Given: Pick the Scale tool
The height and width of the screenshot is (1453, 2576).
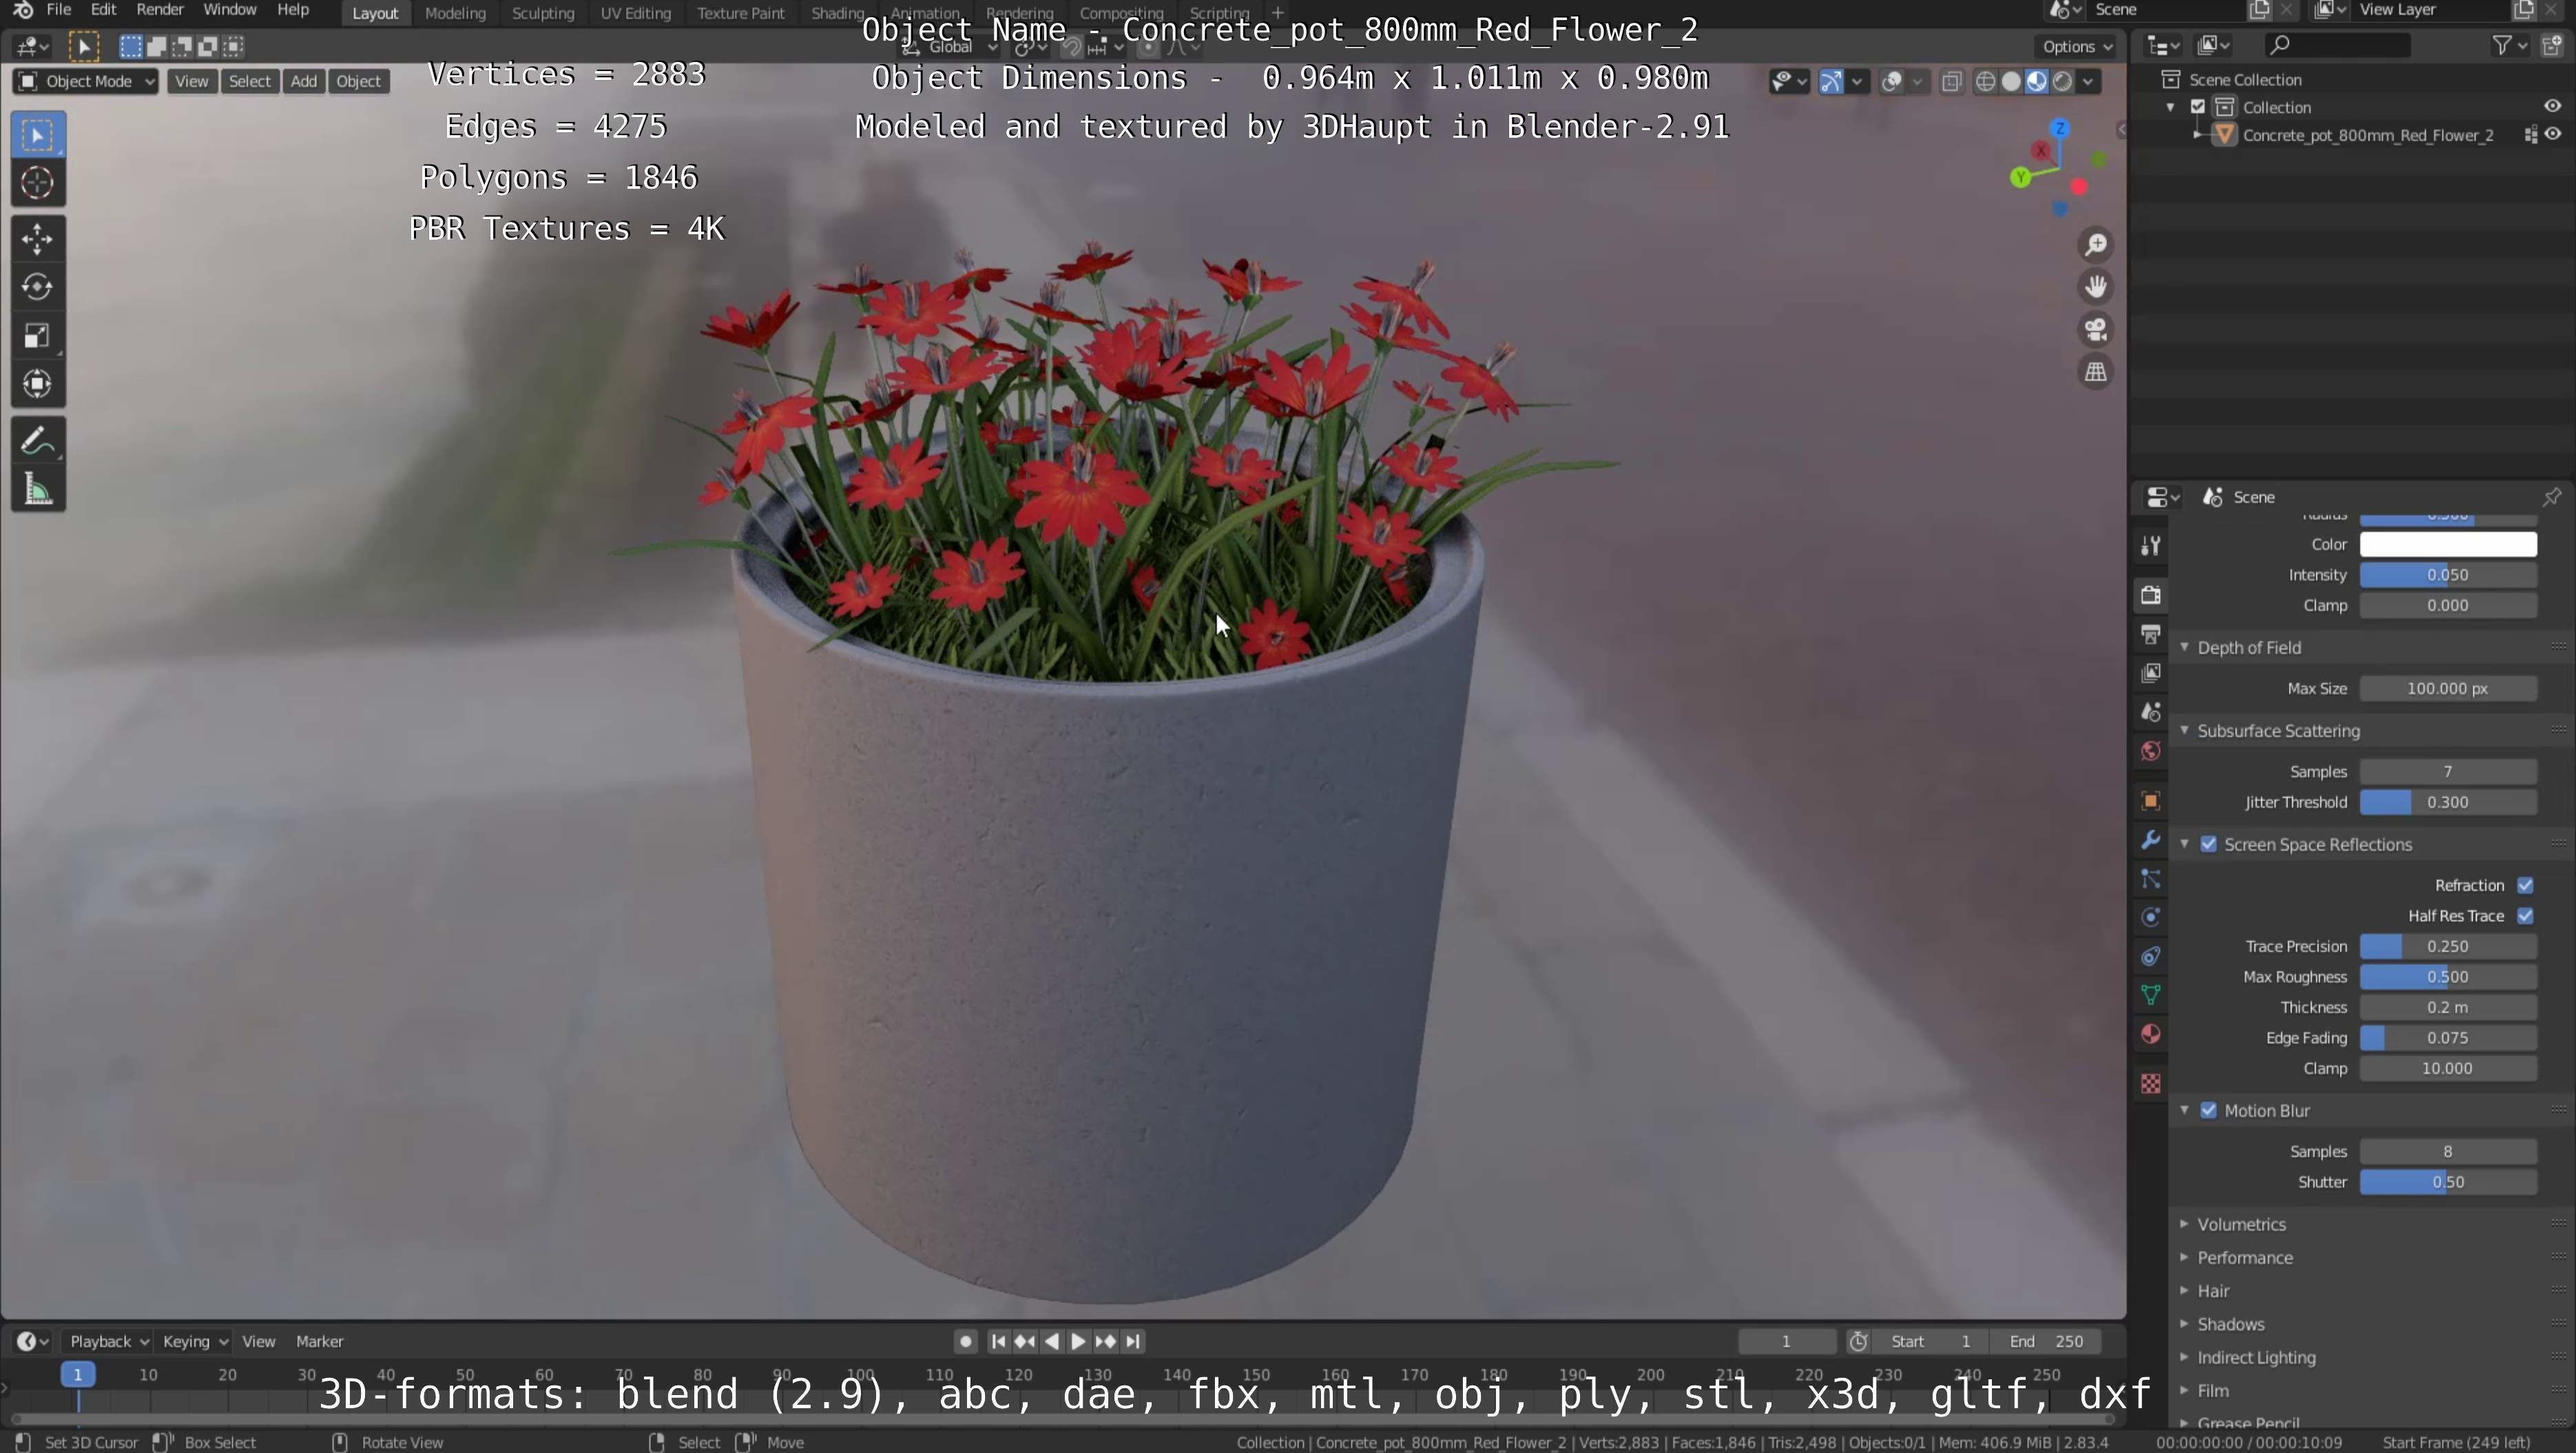Looking at the screenshot, I should click(x=38, y=336).
